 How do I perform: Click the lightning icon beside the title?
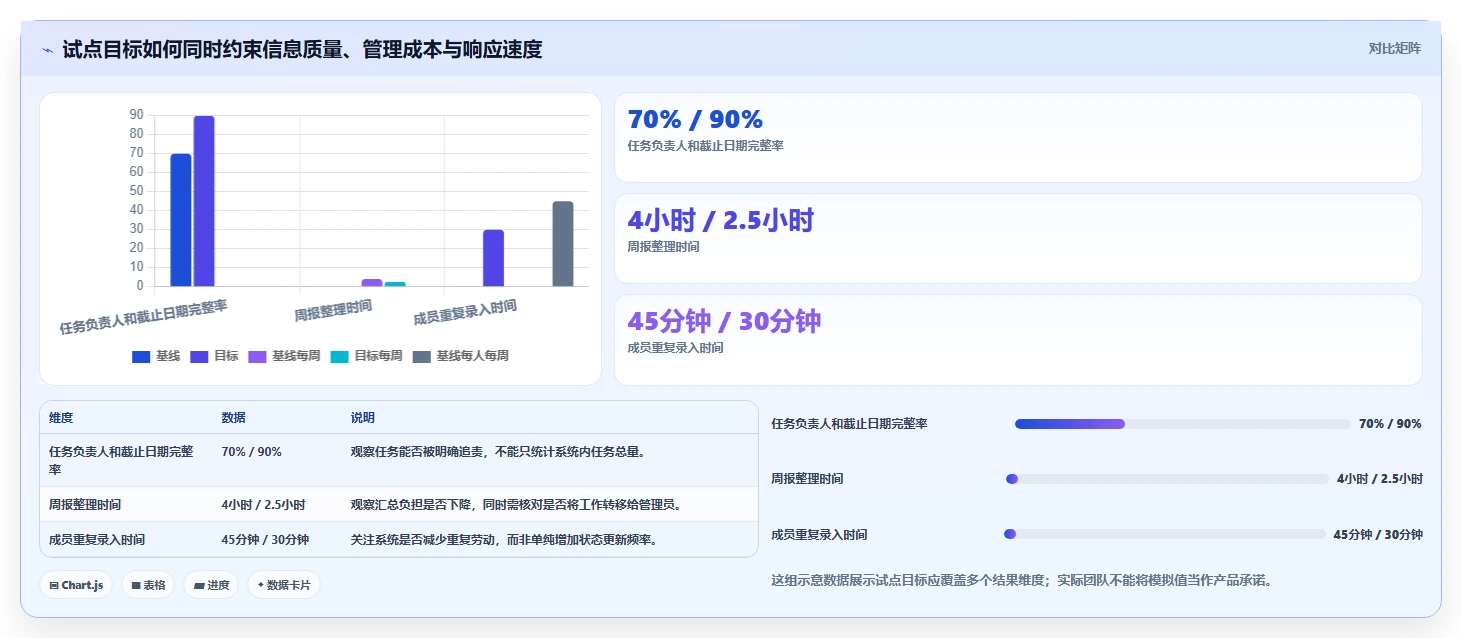[47, 50]
